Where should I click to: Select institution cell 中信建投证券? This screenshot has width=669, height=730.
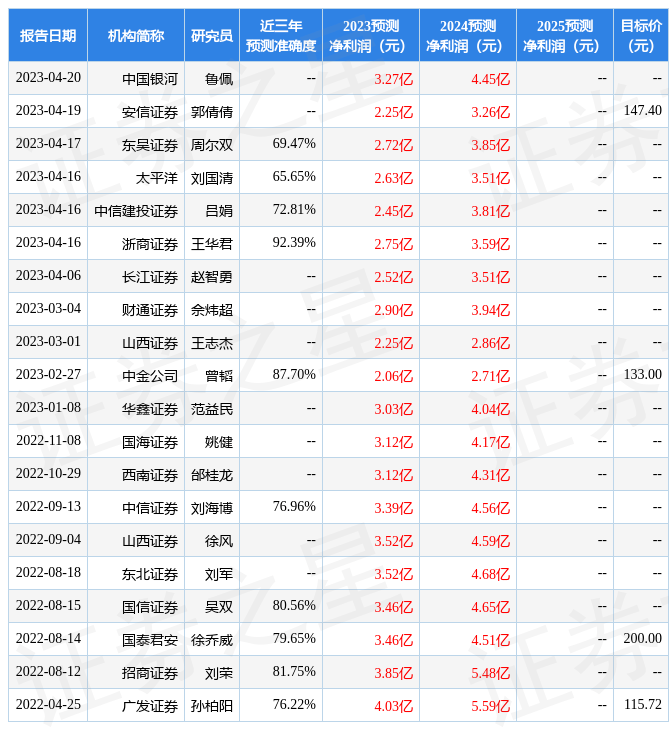(x=136, y=211)
